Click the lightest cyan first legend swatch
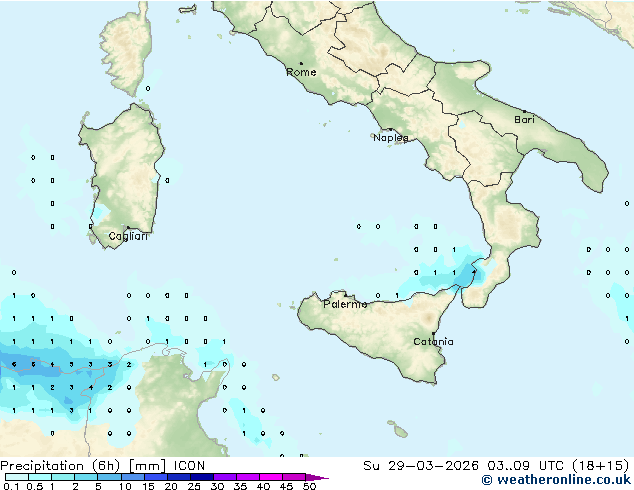The image size is (634, 490). point(17,477)
